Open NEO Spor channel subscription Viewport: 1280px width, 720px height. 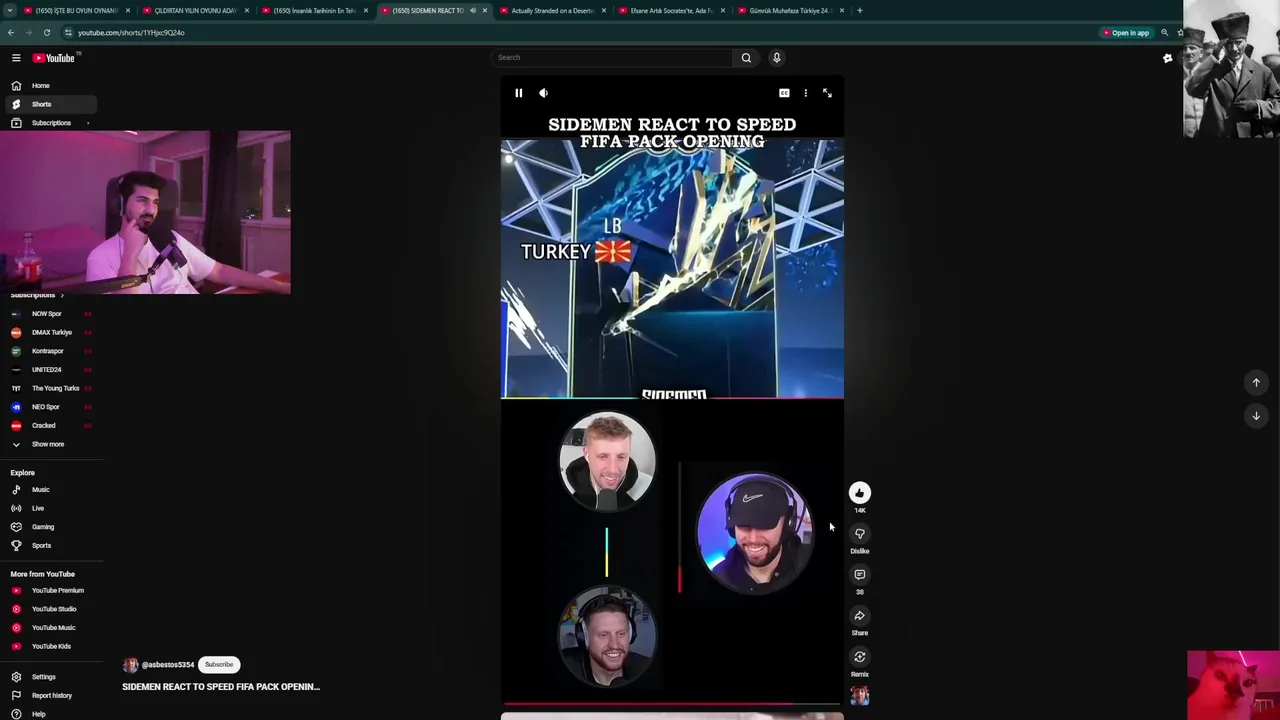50,407
